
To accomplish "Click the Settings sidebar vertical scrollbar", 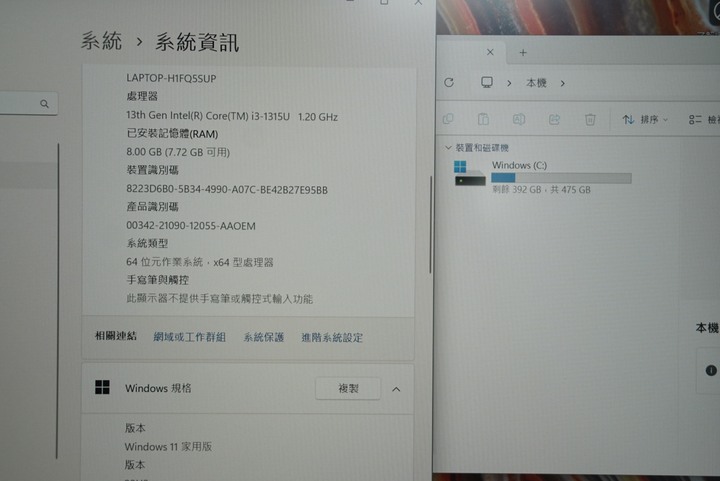I will tap(58, 301).
